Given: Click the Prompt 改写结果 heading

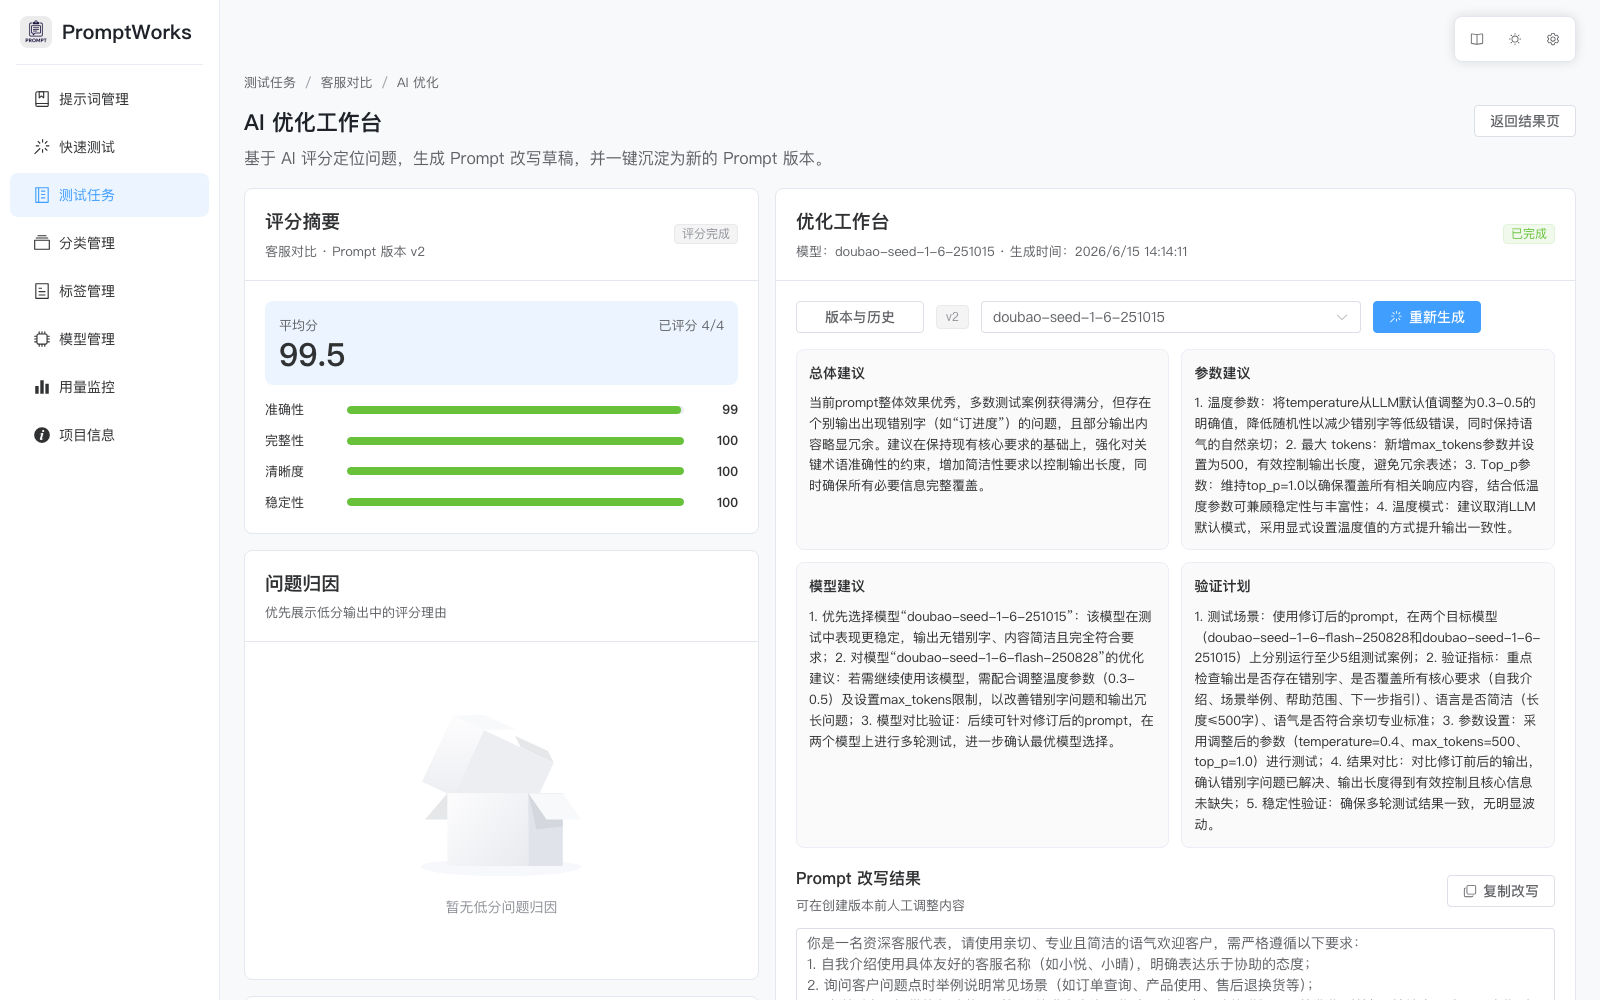Looking at the screenshot, I should [x=858, y=878].
